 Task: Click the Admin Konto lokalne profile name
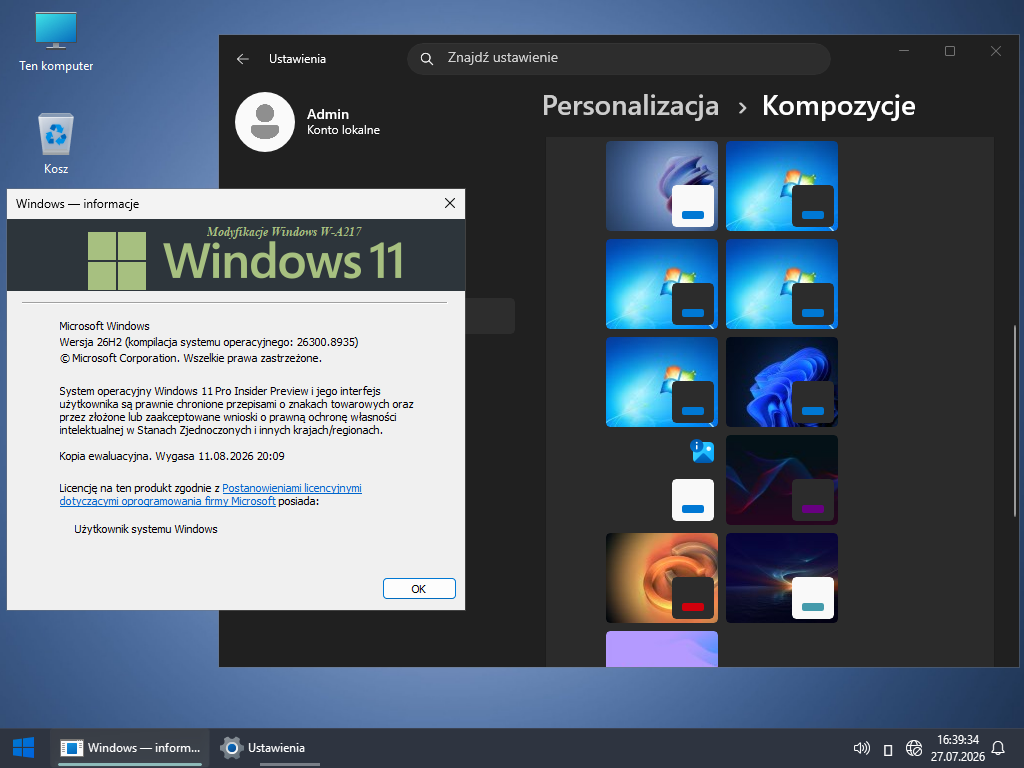(x=343, y=122)
